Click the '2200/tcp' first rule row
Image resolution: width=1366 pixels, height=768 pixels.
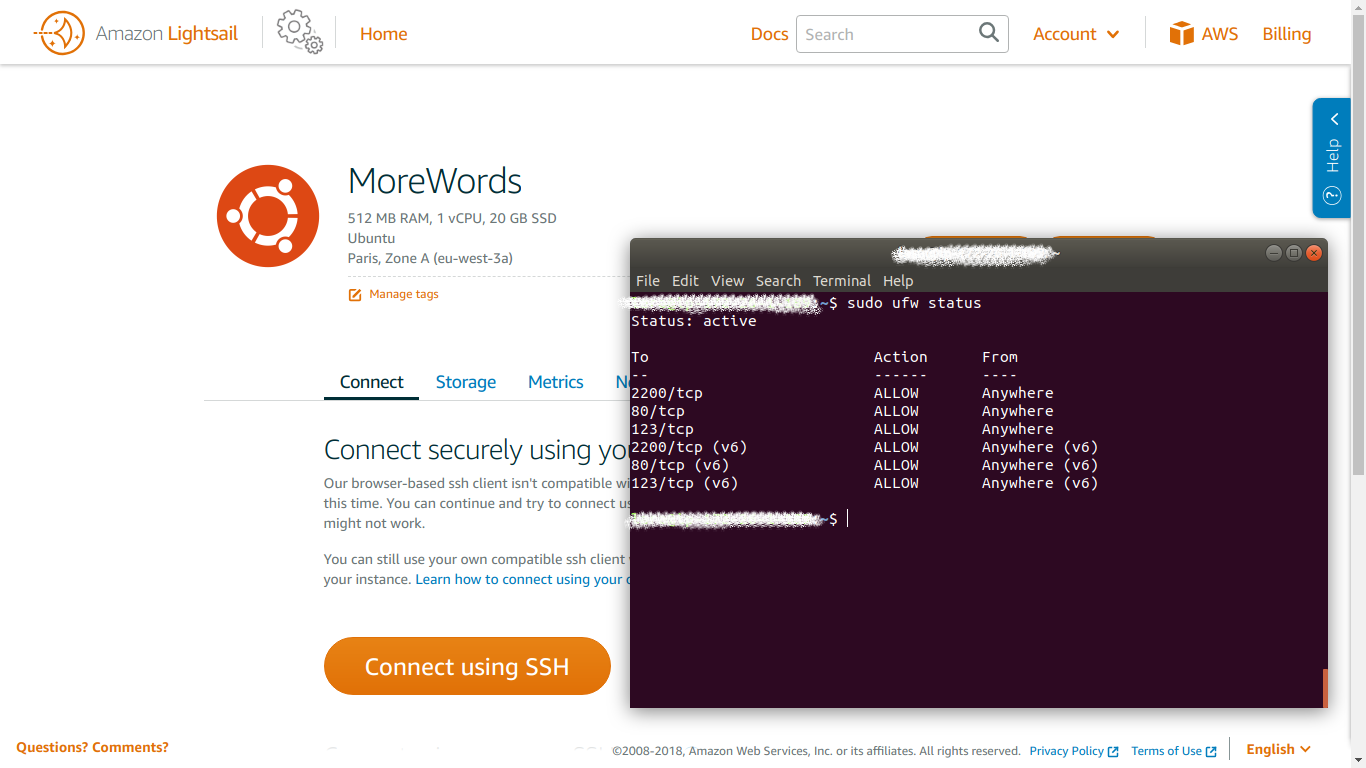pyautogui.click(x=842, y=393)
